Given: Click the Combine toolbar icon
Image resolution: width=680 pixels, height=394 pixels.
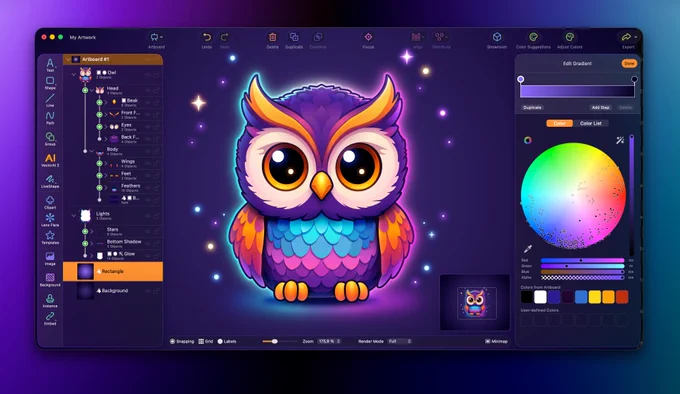Looking at the screenshot, I should point(318,37).
